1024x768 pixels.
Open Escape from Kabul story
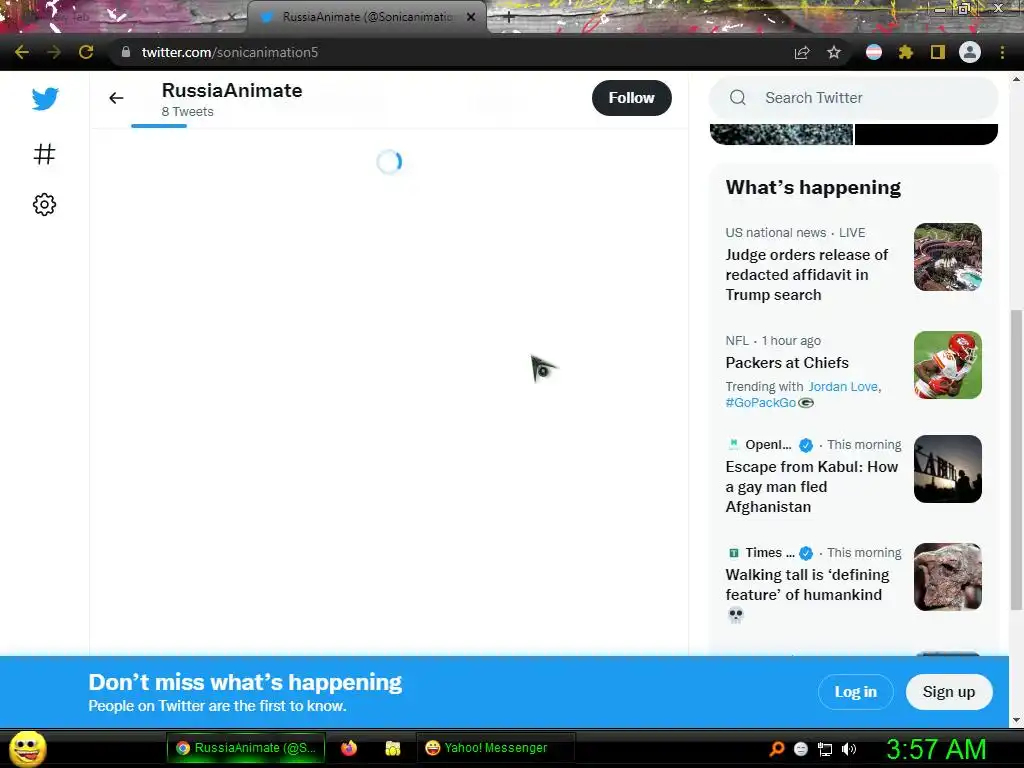point(812,487)
